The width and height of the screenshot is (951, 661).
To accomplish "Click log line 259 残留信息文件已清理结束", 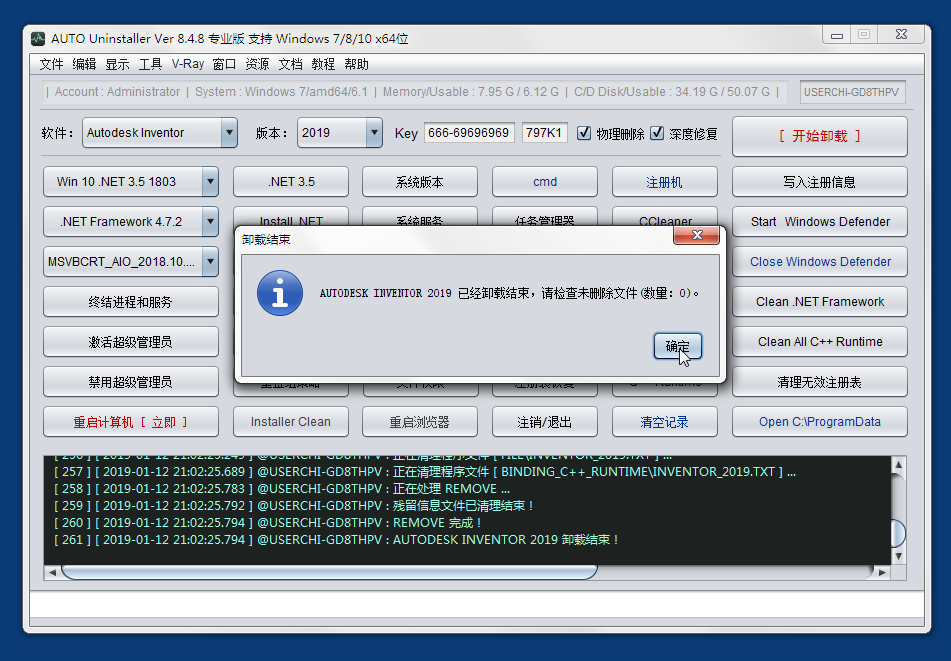I will (294, 506).
